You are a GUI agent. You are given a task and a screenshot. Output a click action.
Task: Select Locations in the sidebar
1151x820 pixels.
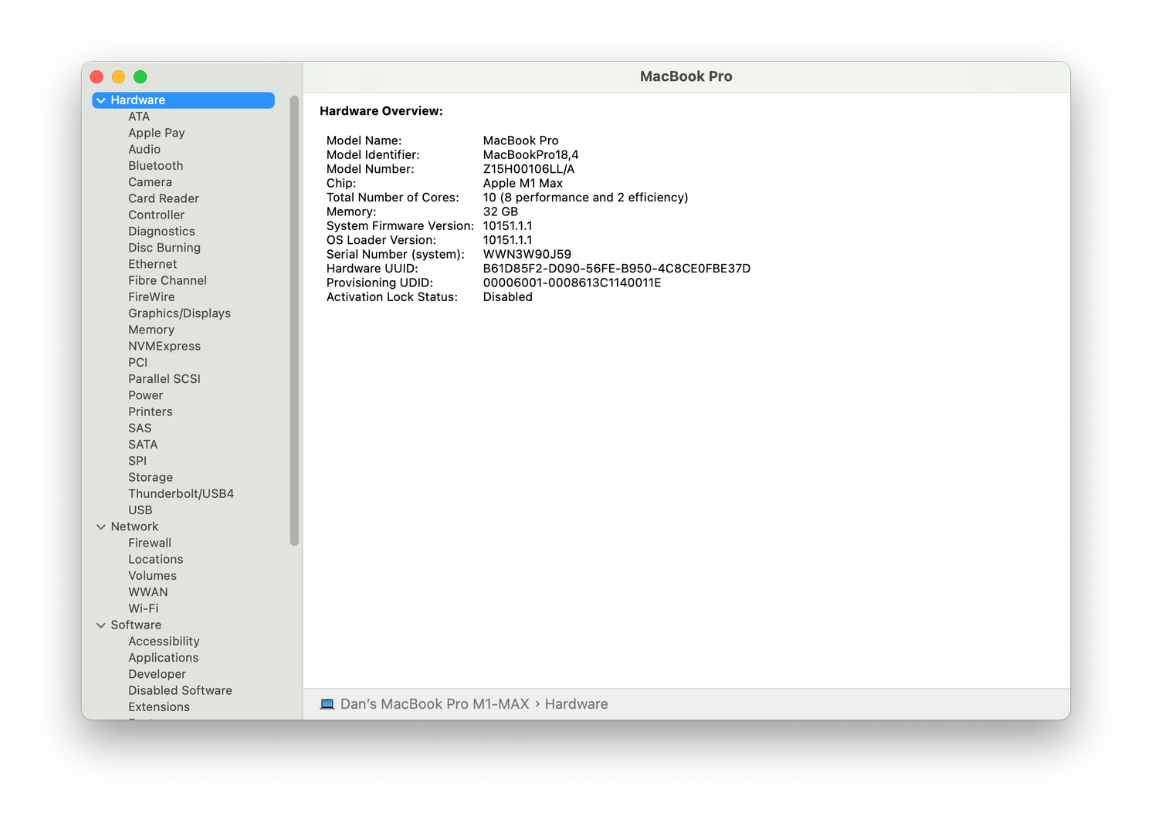click(156, 559)
